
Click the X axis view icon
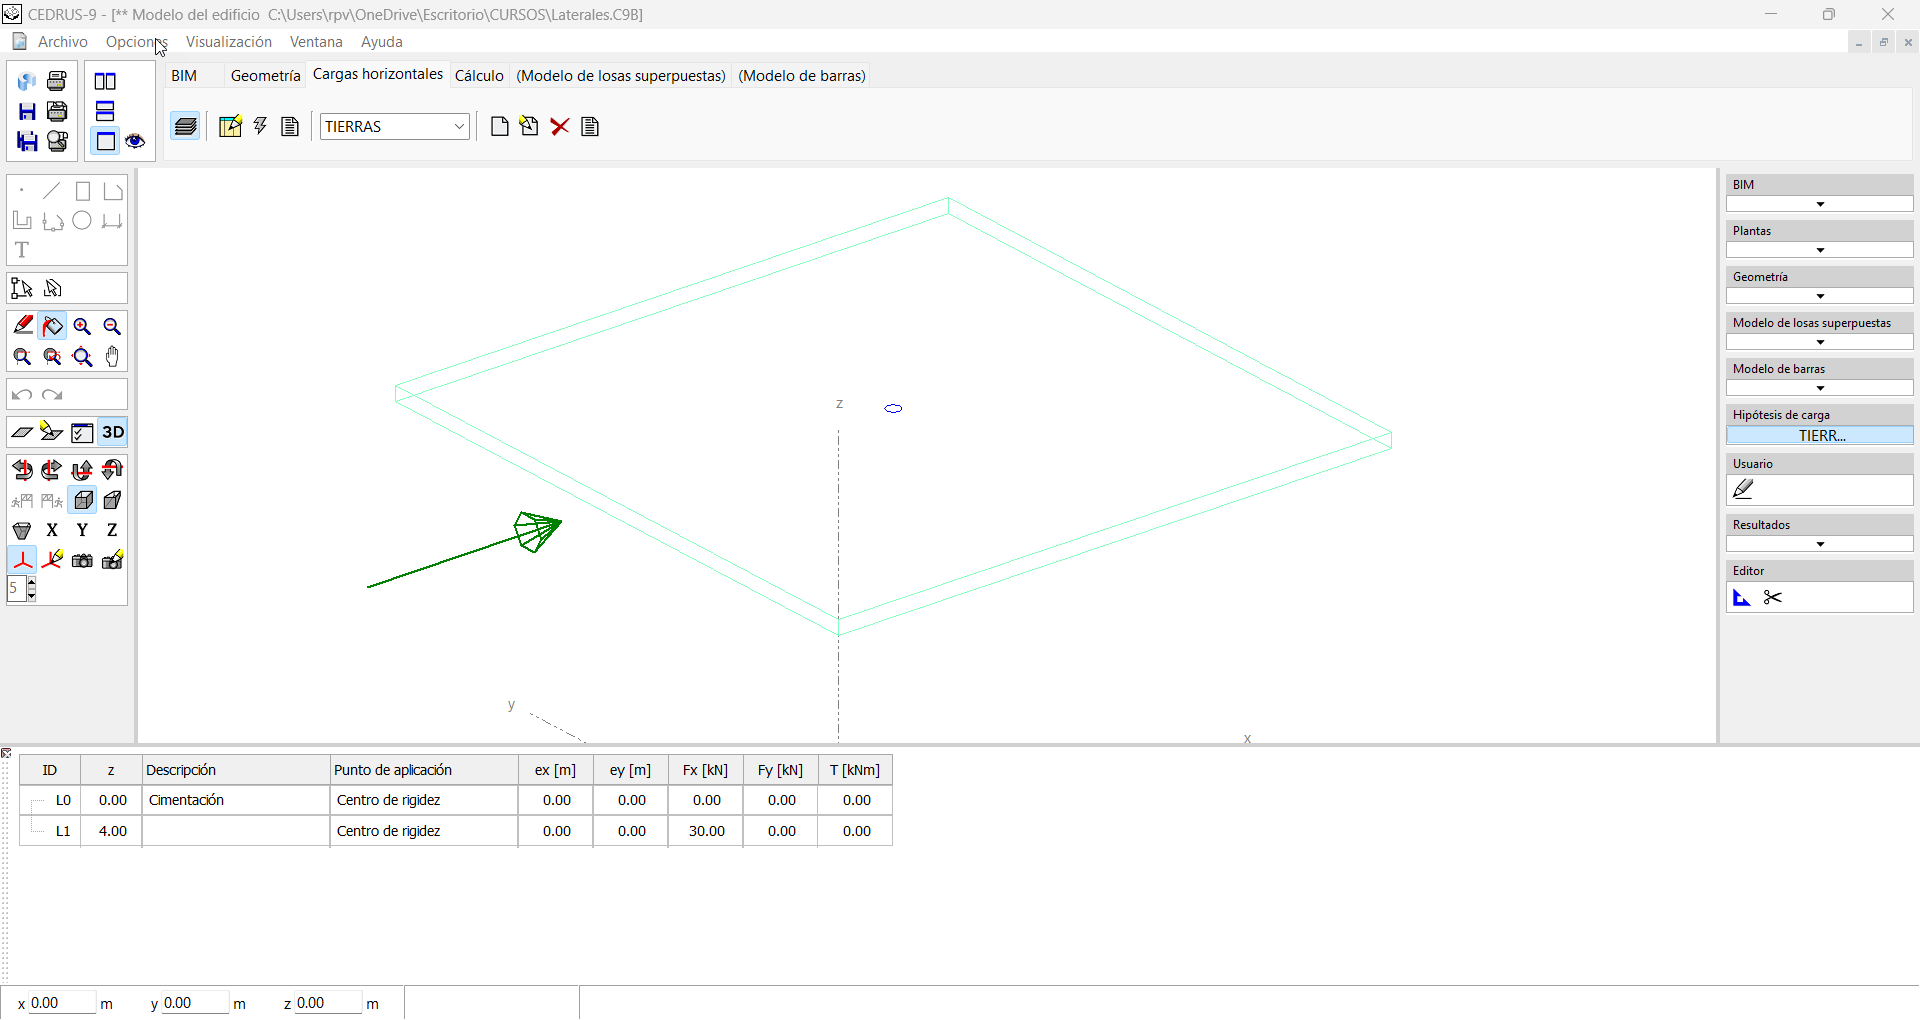52,530
